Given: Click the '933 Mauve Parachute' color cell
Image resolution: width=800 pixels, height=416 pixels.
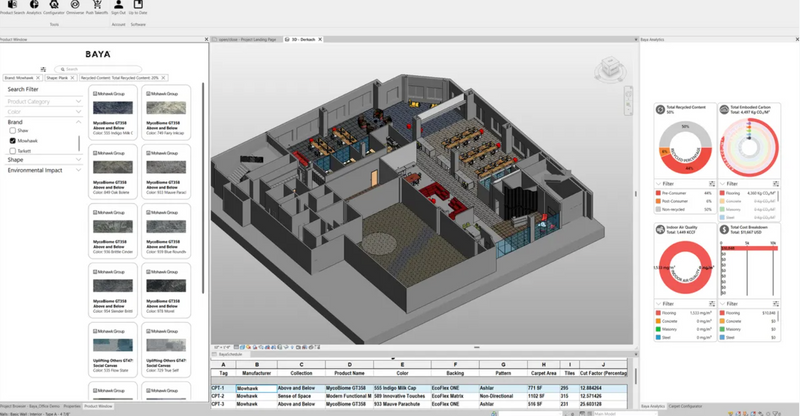Looking at the screenshot, I should click(x=402, y=404).
